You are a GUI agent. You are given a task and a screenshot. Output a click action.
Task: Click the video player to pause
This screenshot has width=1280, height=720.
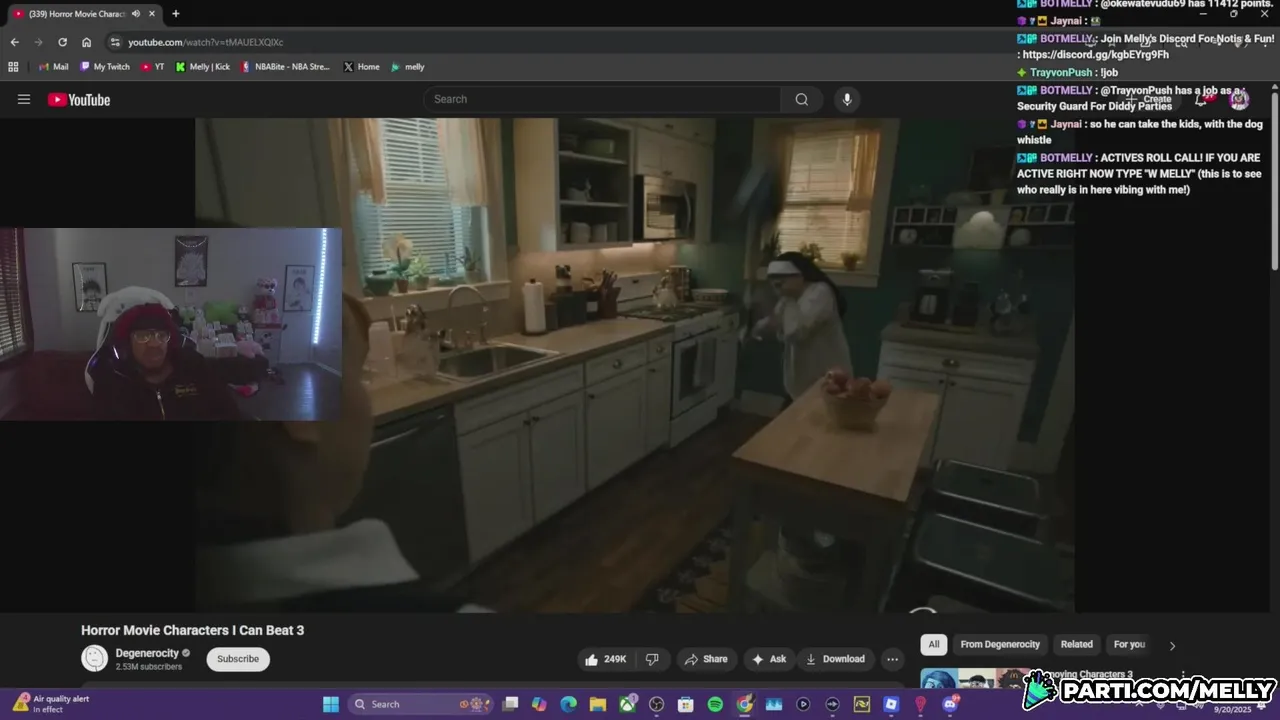point(635,365)
